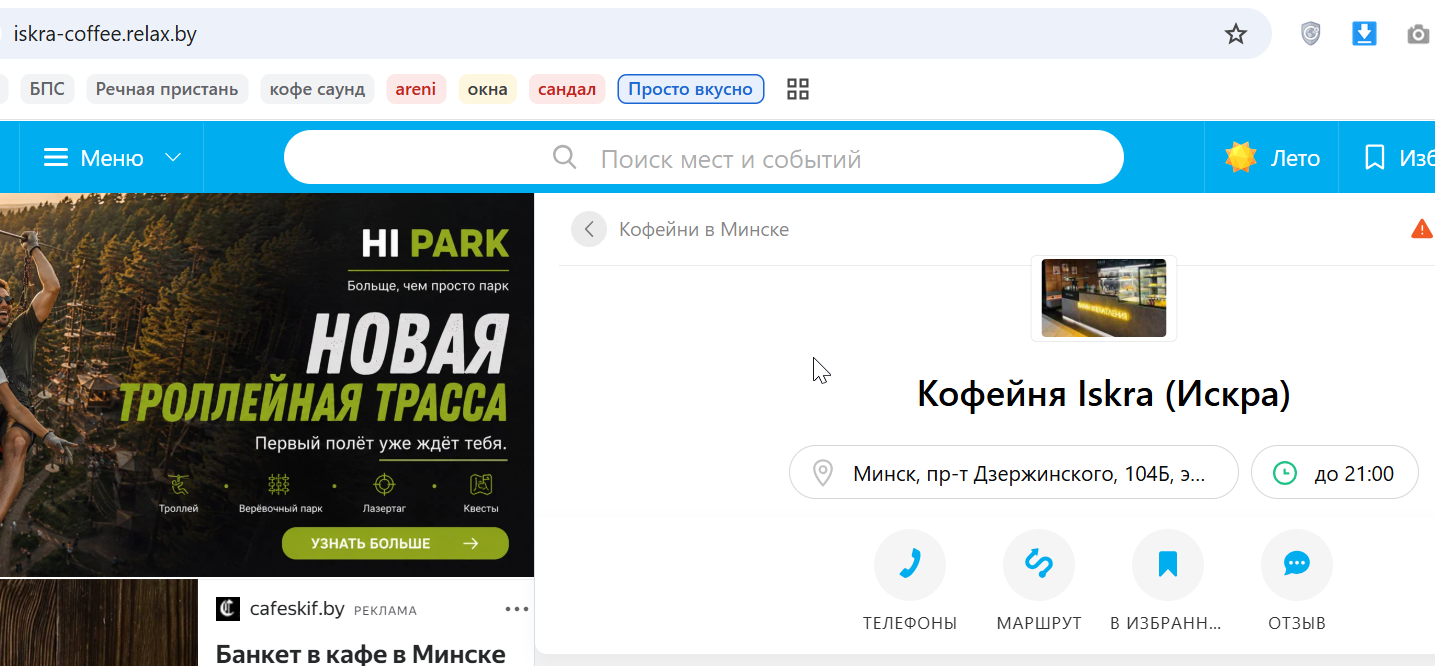
Task: Click the Кофейня Iskra (Искра) title
Action: point(1104,394)
